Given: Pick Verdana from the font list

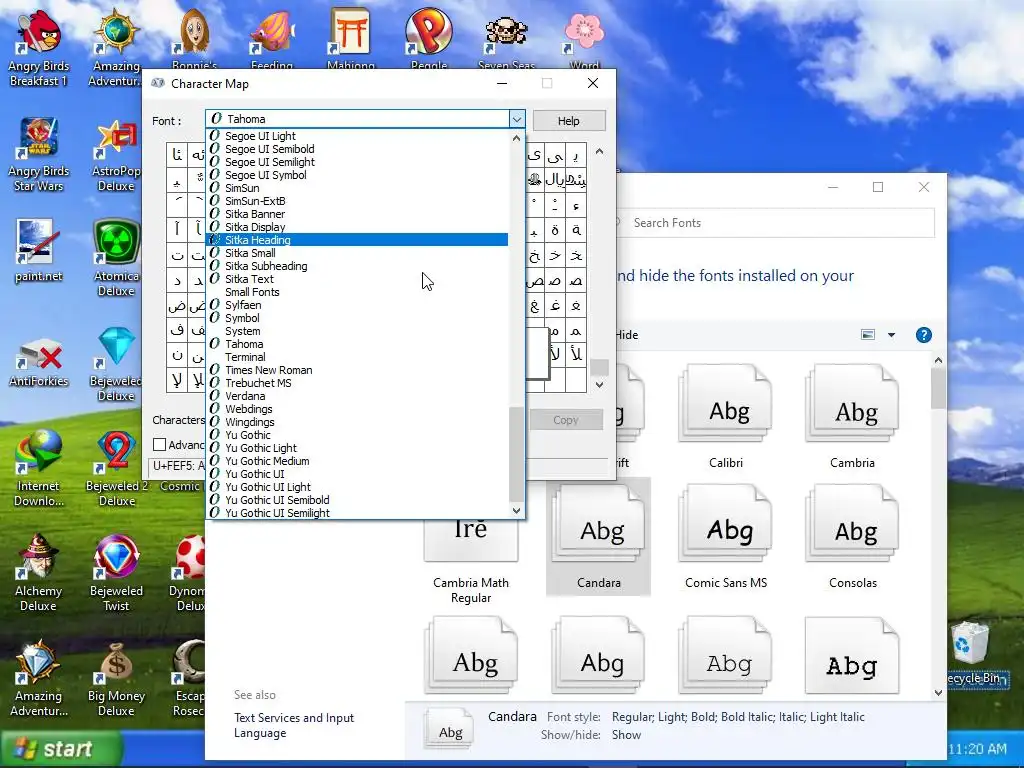Looking at the screenshot, I should [357, 396].
